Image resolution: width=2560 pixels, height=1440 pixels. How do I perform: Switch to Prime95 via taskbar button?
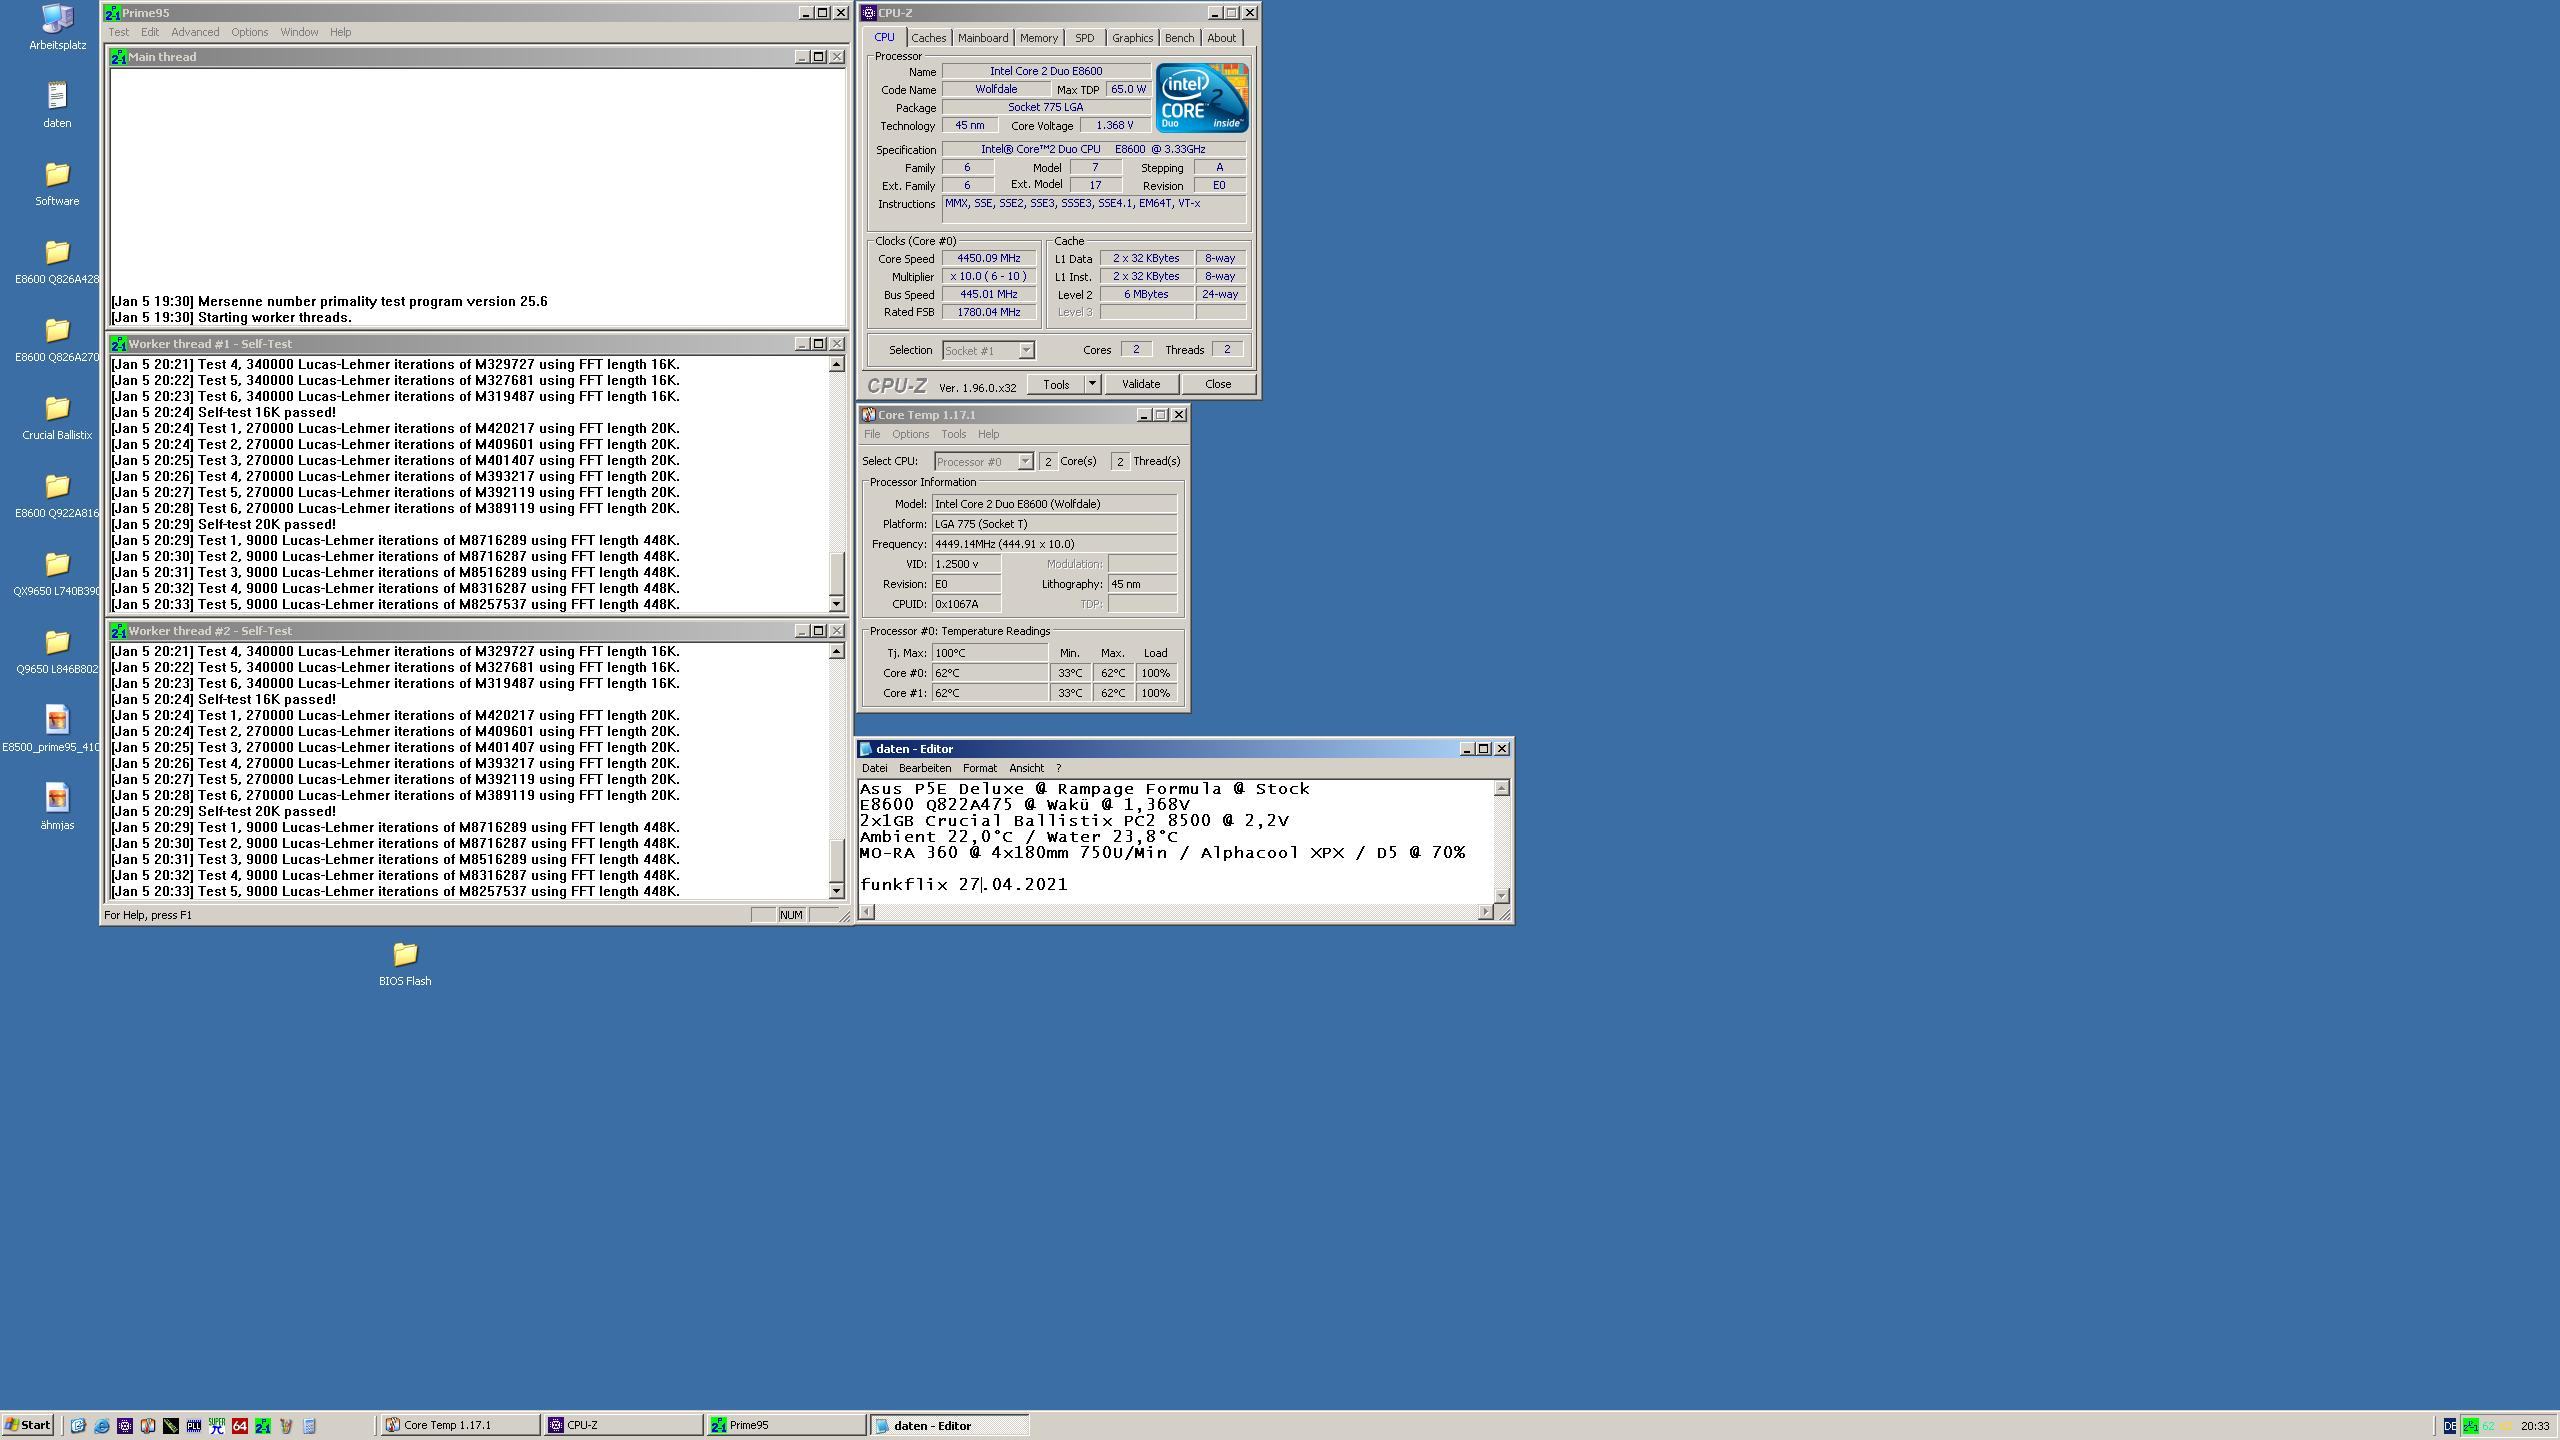[x=786, y=1426]
